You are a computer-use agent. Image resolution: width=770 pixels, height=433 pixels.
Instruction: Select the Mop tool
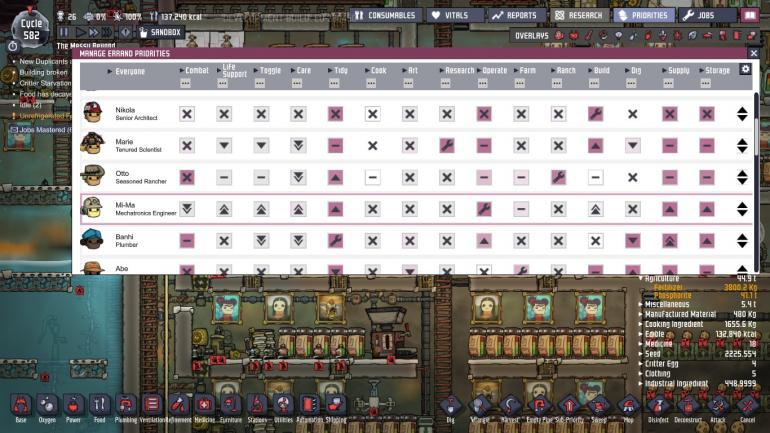(x=629, y=408)
